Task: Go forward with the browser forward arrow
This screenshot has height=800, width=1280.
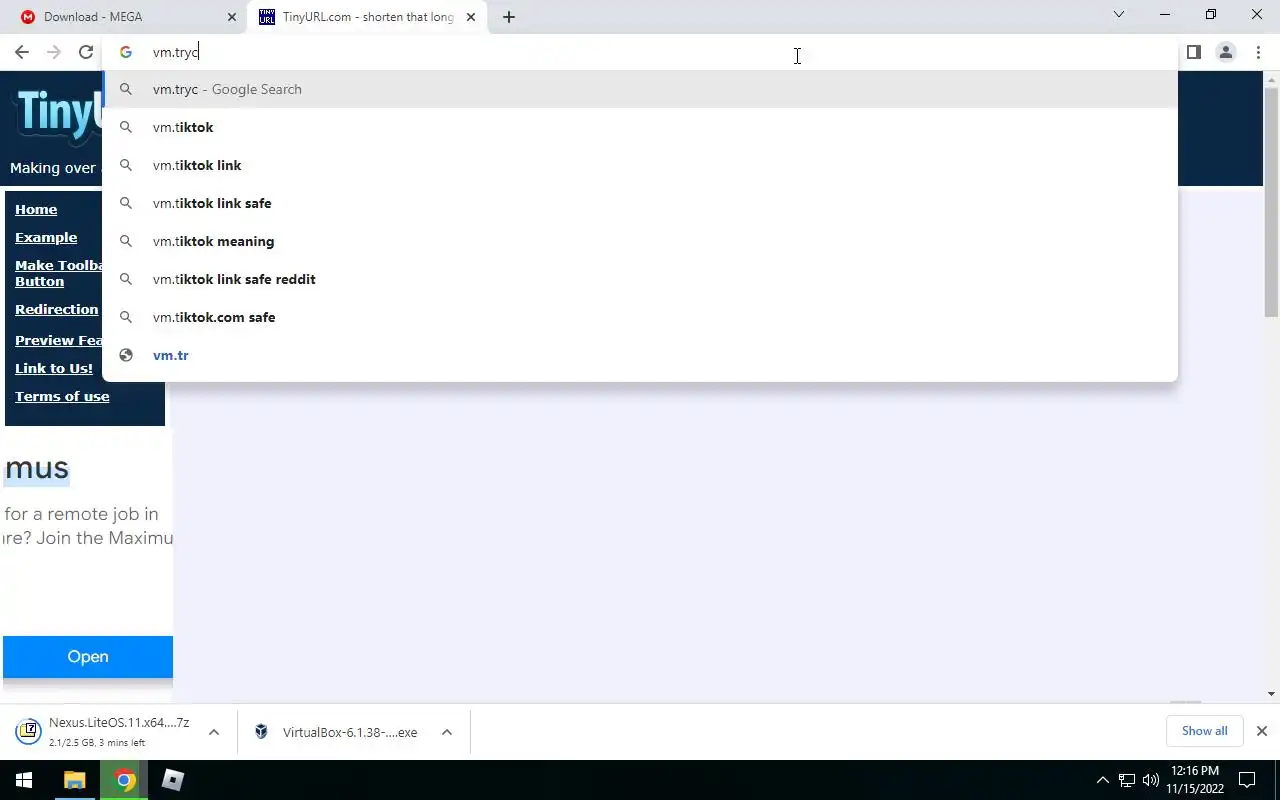Action: (54, 52)
